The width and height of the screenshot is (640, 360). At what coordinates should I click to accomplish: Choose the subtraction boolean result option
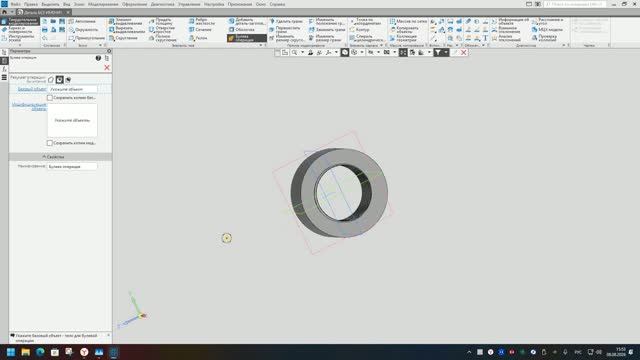coord(60,80)
